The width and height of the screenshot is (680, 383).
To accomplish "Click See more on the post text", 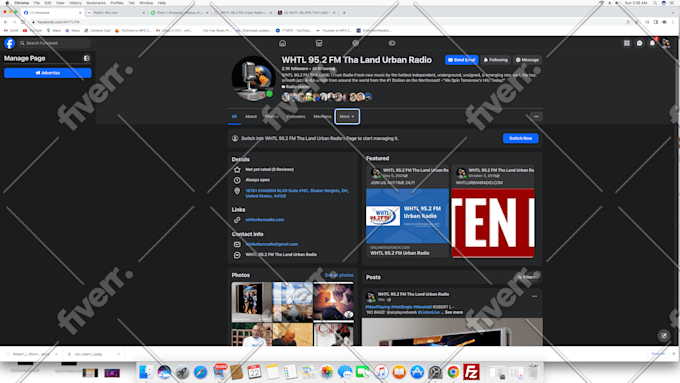I will [454, 312].
